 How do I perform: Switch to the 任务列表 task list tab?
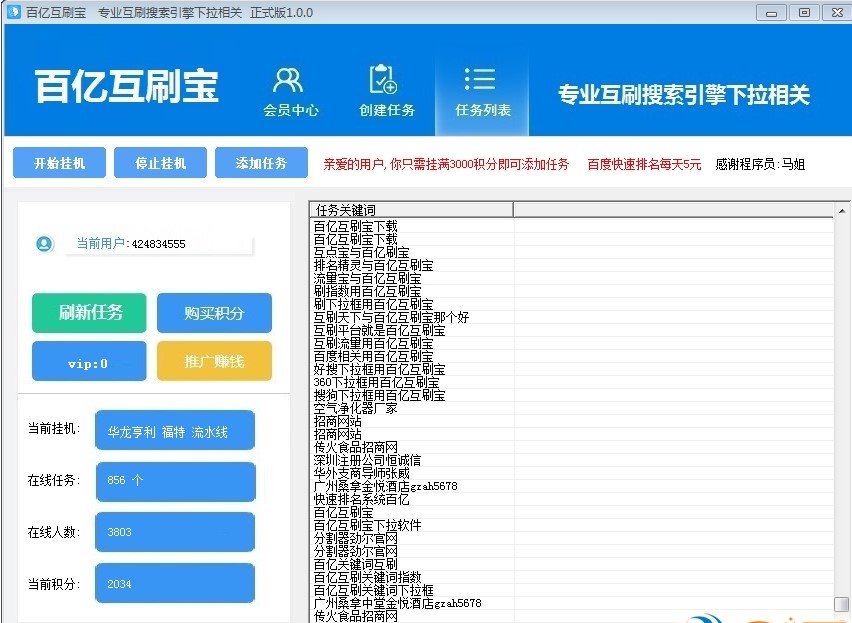[x=482, y=92]
